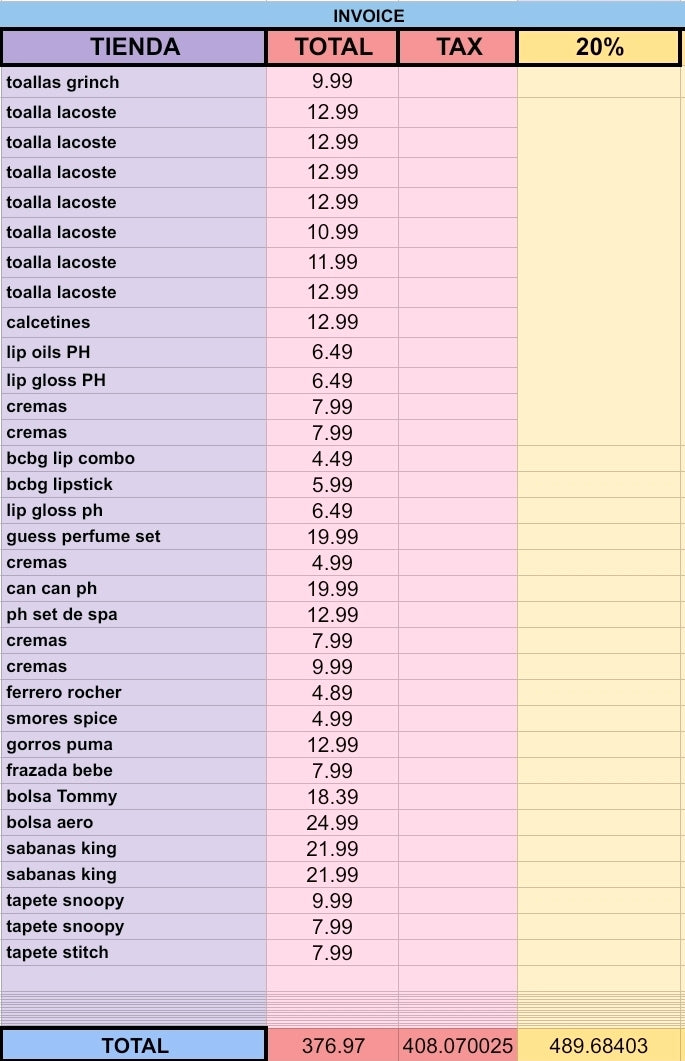Select the INVOICE title cell

[x=368, y=15]
